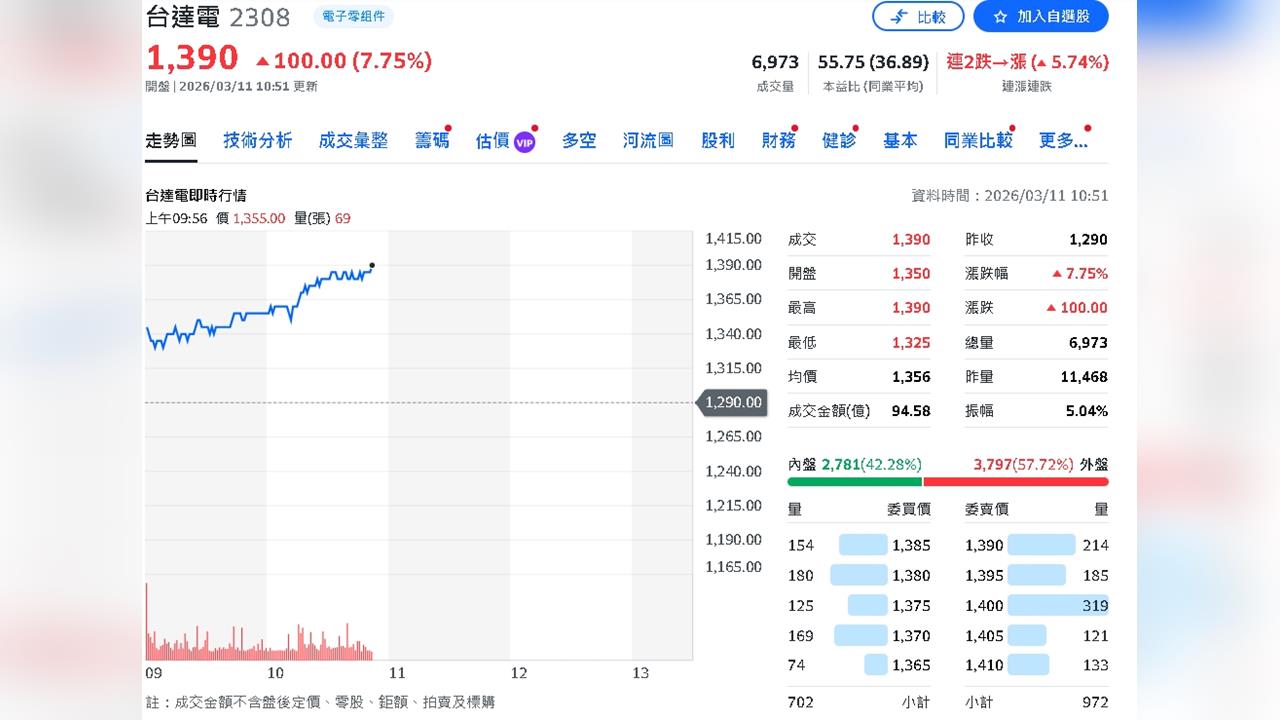The width and height of the screenshot is (1280, 720).
Task: Click the 走勢圖 tab
Action: (x=172, y=141)
